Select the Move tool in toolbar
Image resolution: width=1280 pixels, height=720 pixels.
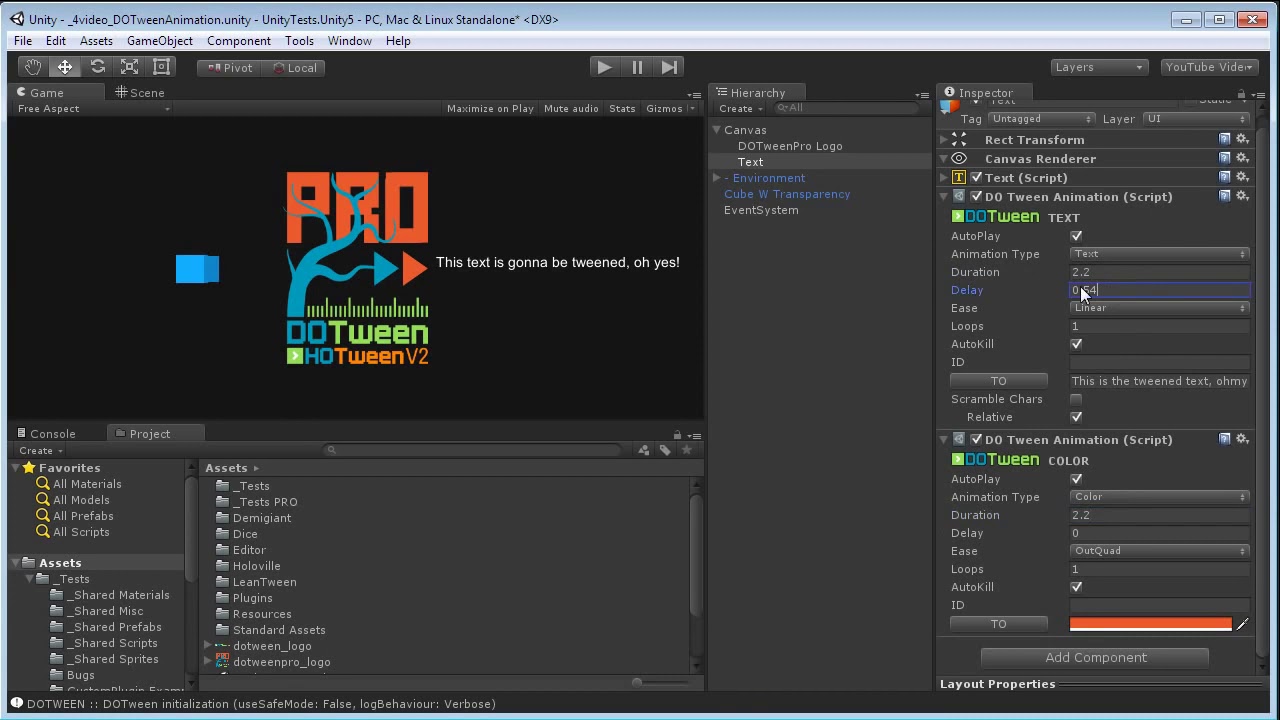click(65, 67)
